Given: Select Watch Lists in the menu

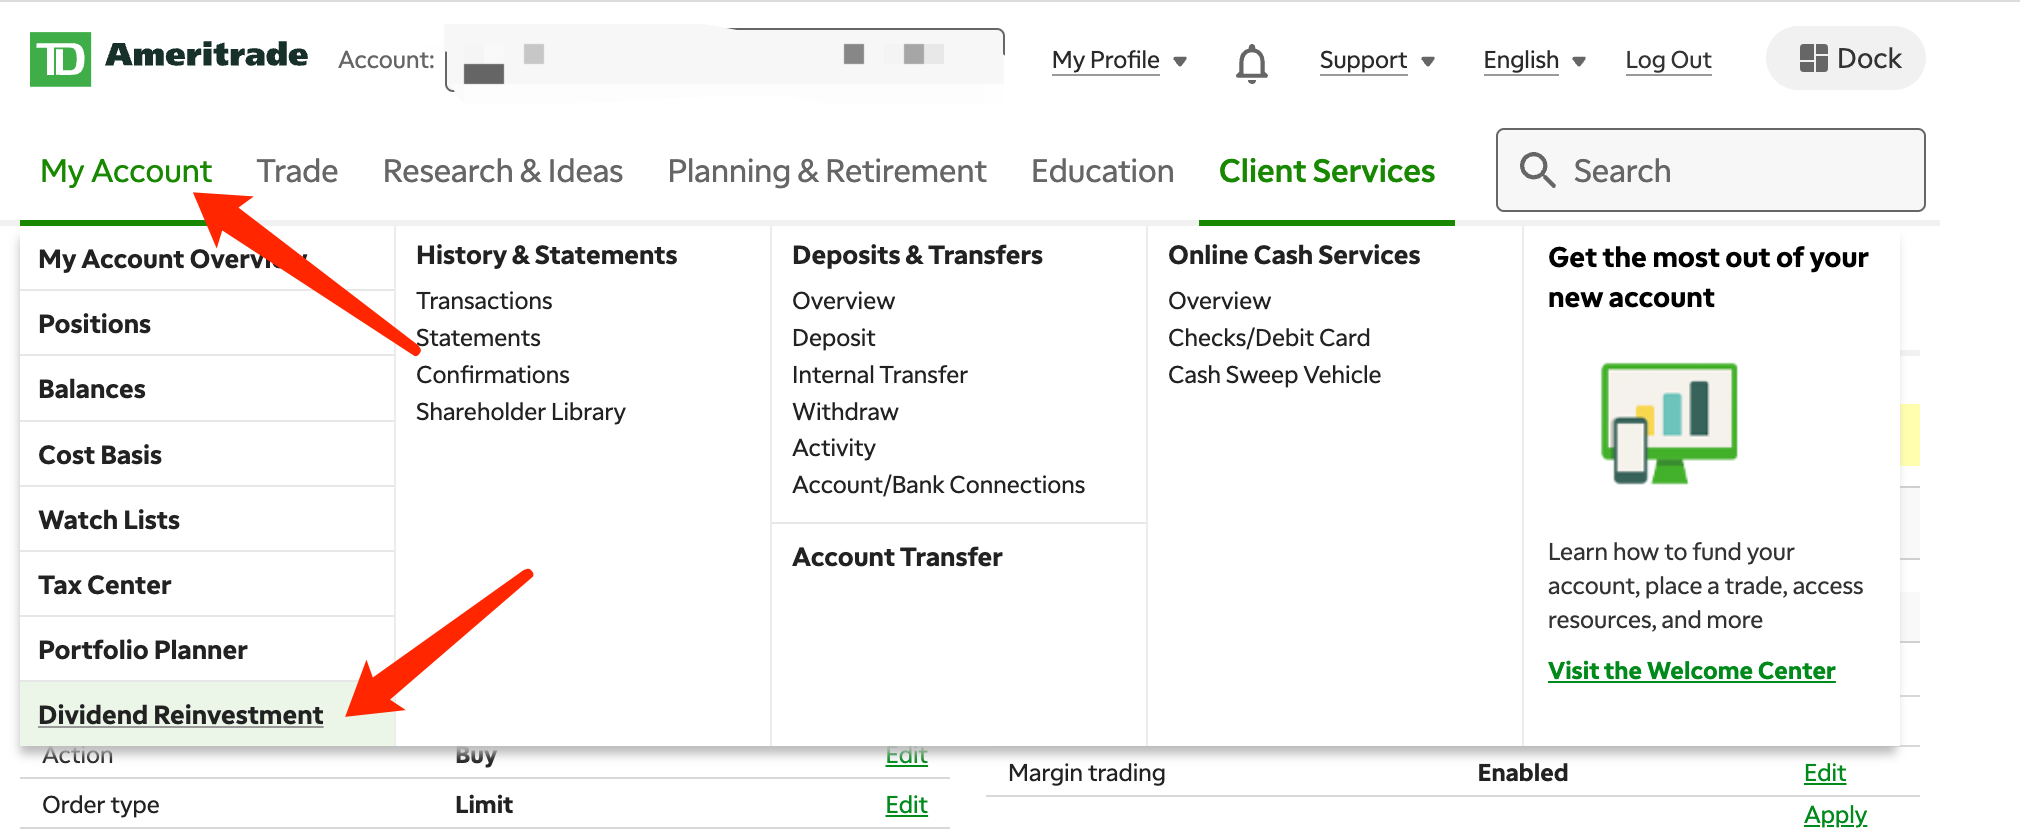Looking at the screenshot, I should point(207,520).
